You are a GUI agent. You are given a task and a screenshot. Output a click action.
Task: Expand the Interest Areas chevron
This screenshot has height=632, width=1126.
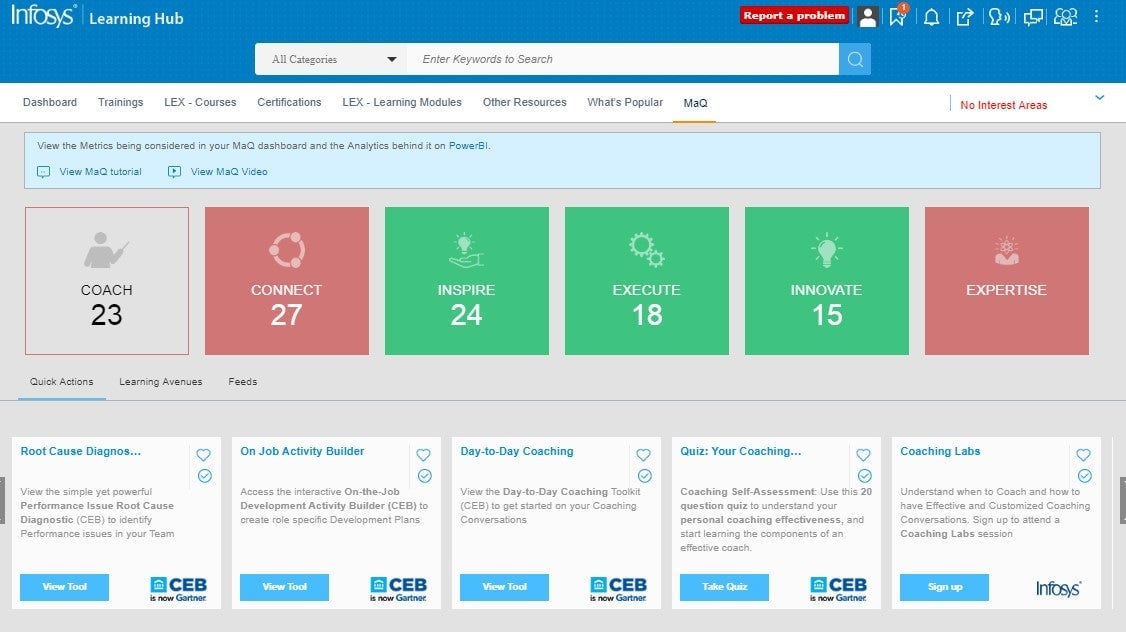pos(1099,98)
